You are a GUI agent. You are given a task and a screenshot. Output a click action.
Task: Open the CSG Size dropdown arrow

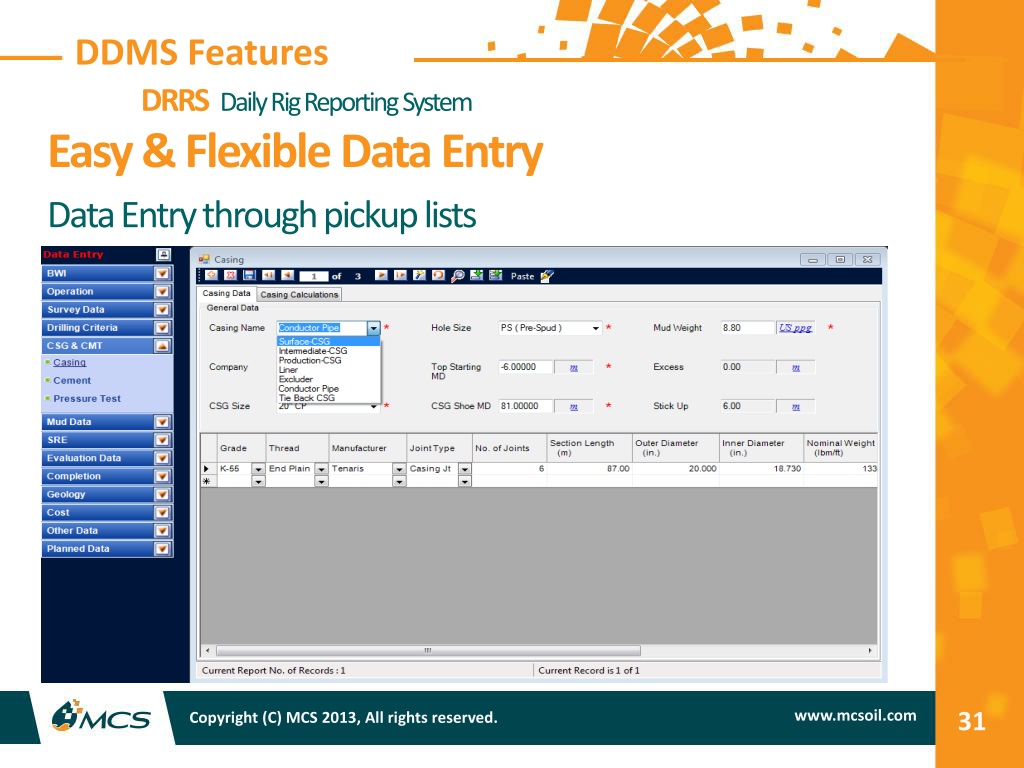(374, 407)
